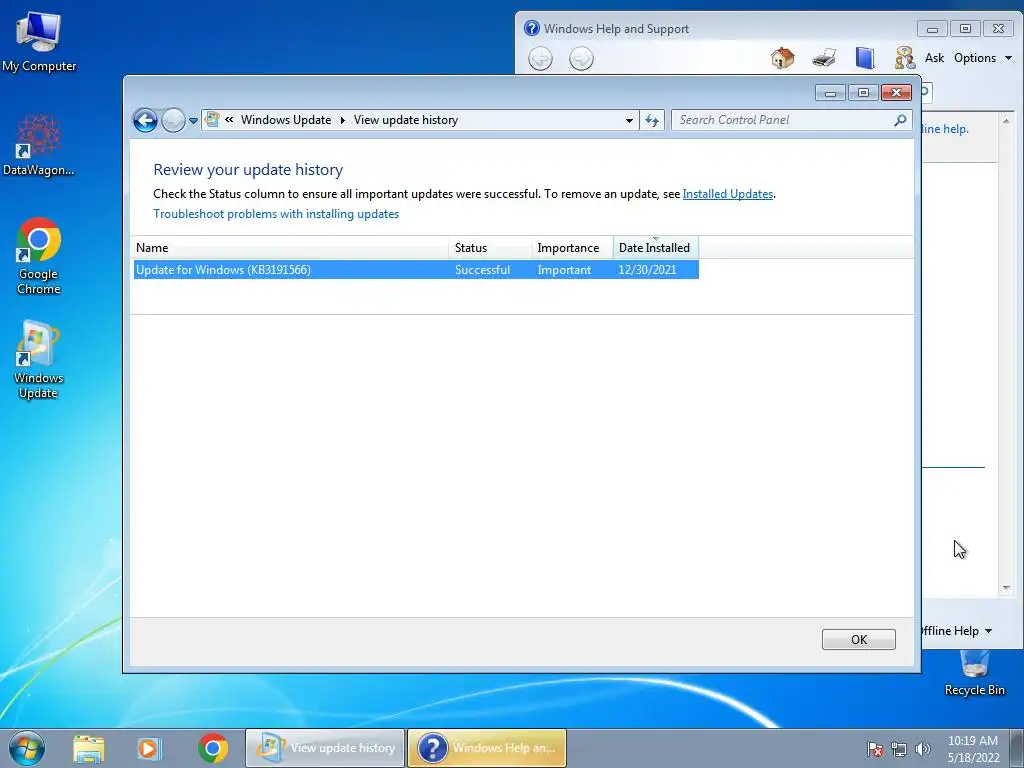Open the Recycle Bin on desktop

click(x=974, y=674)
